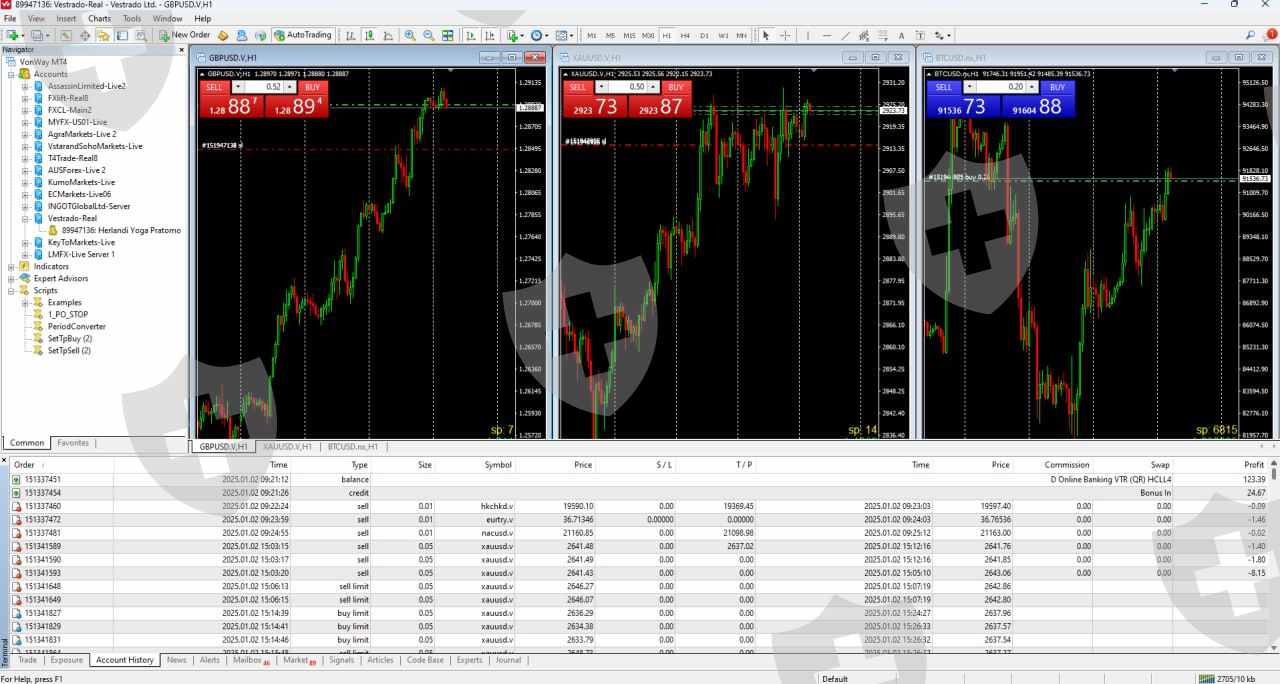
Task: Open the chart templates dropdown
Action: pos(565,35)
